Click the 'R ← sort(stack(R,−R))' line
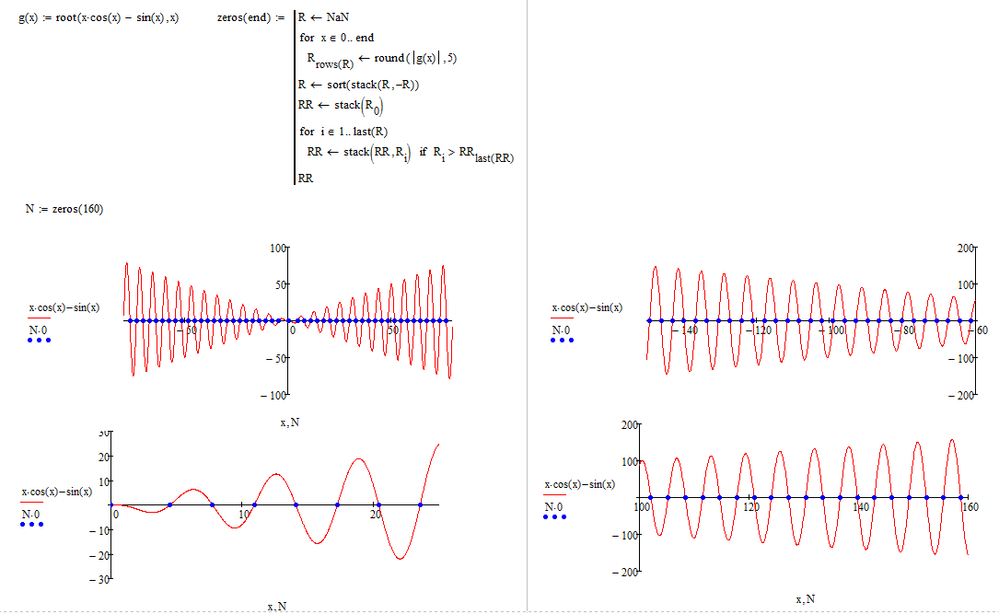Image resolution: width=999 pixels, height=613 pixels. point(359,85)
